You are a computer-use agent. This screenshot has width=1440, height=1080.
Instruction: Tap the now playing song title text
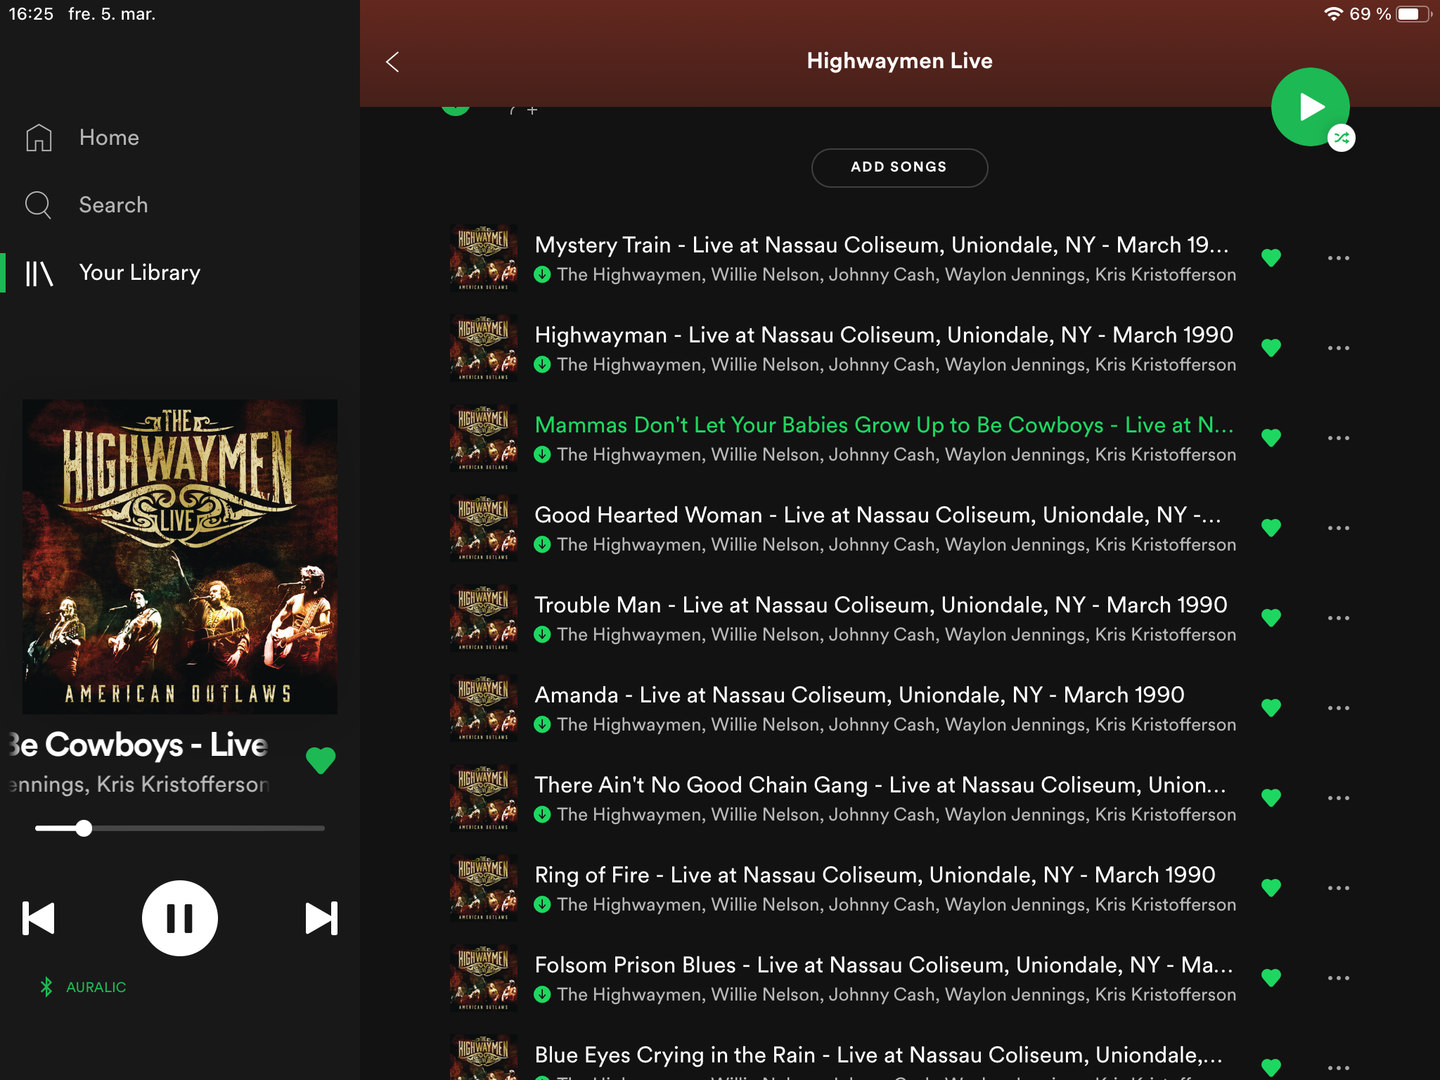[137, 745]
